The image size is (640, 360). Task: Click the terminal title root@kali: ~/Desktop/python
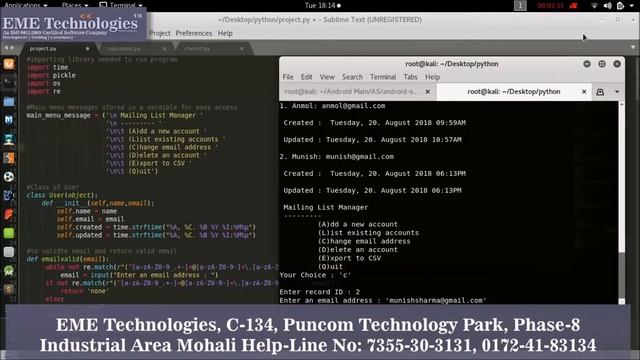click(x=451, y=64)
